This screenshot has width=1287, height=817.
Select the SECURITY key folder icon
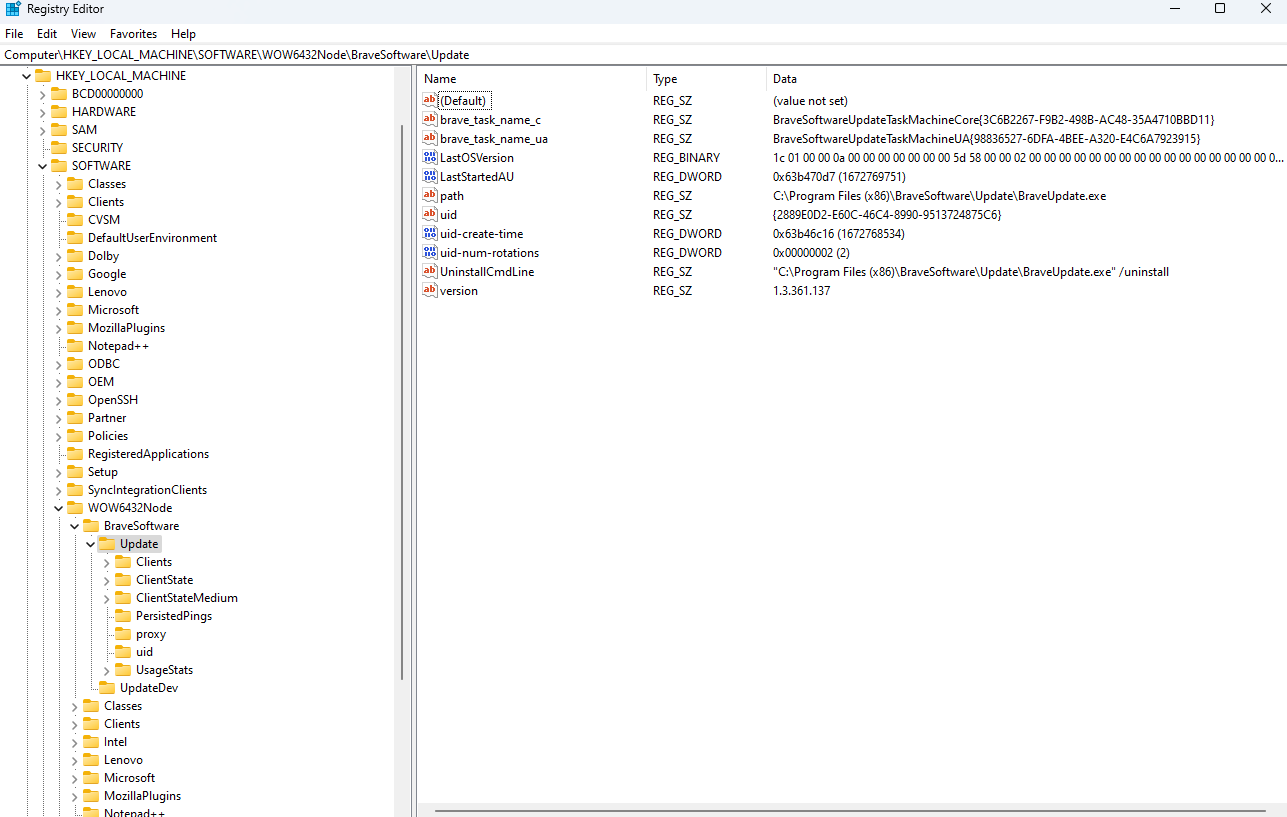pos(59,148)
